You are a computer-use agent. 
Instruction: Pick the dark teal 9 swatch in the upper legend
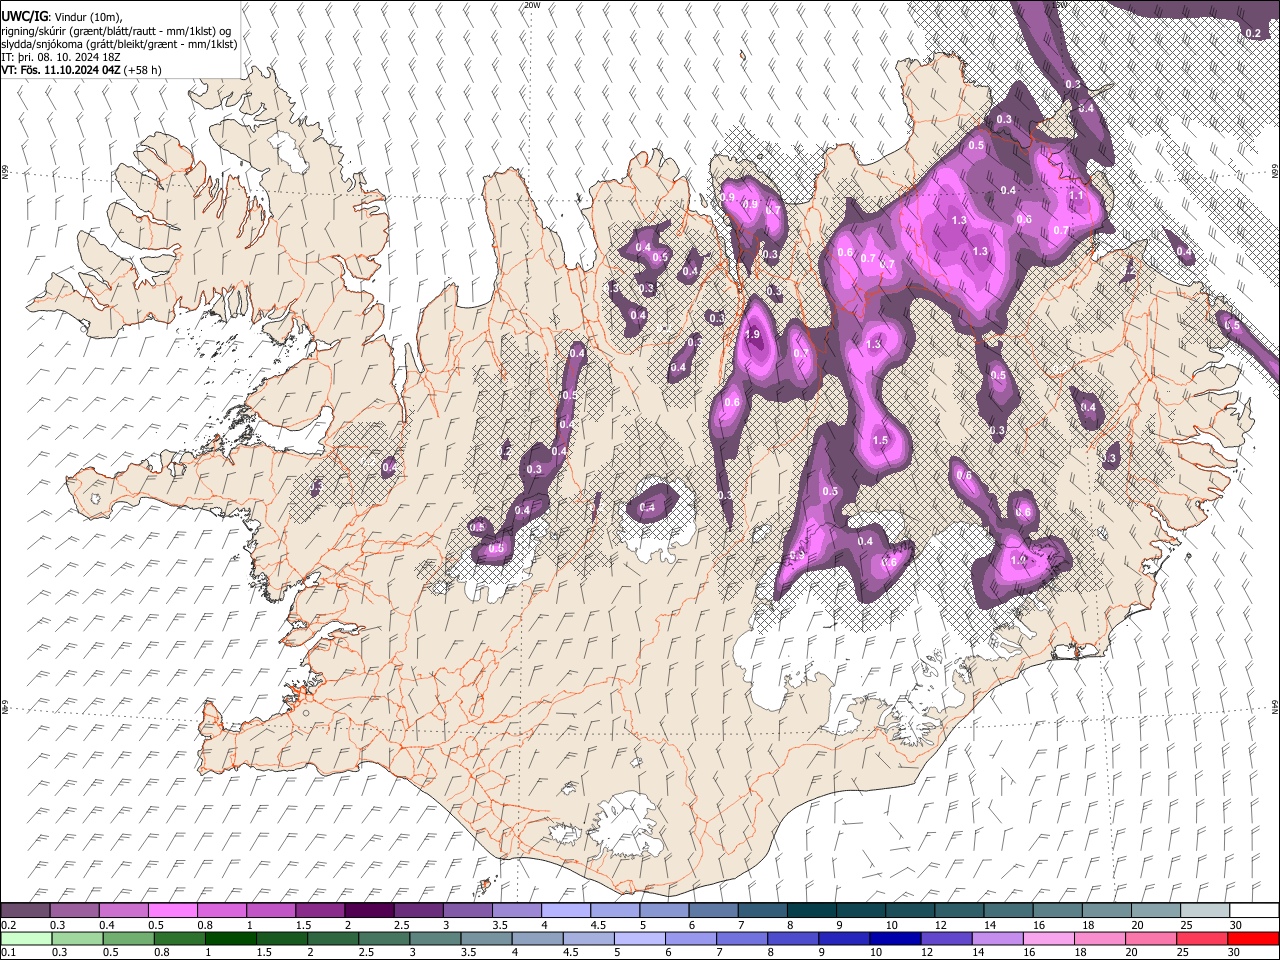(861, 911)
